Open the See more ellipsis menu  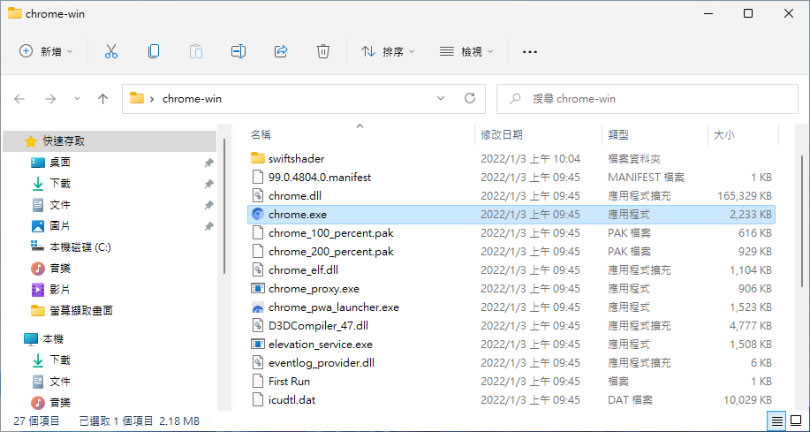[530, 52]
